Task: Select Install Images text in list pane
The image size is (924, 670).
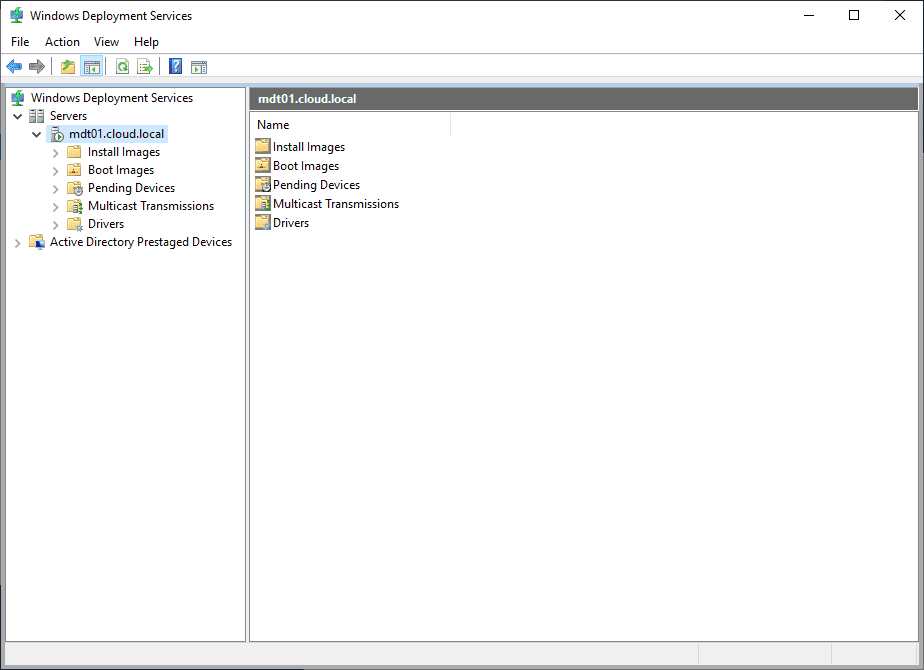Action: click(x=309, y=147)
